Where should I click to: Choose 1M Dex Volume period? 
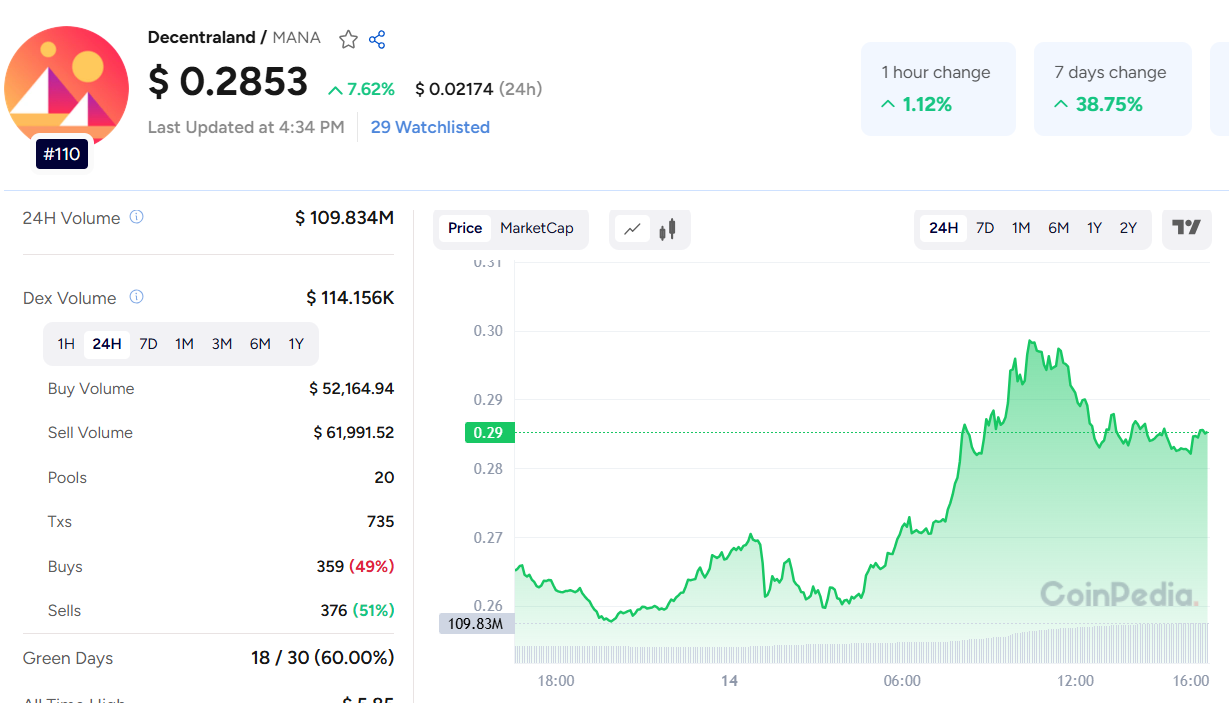pyautogui.click(x=184, y=344)
